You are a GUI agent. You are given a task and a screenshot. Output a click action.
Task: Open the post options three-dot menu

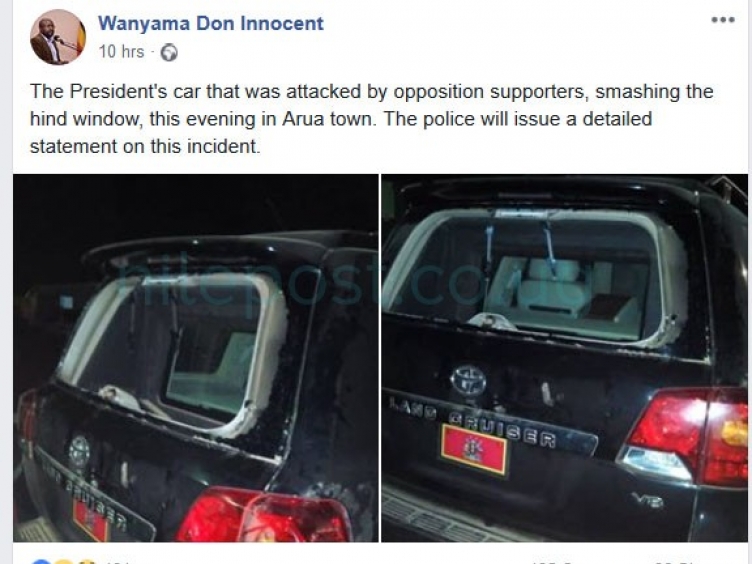click(723, 20)
